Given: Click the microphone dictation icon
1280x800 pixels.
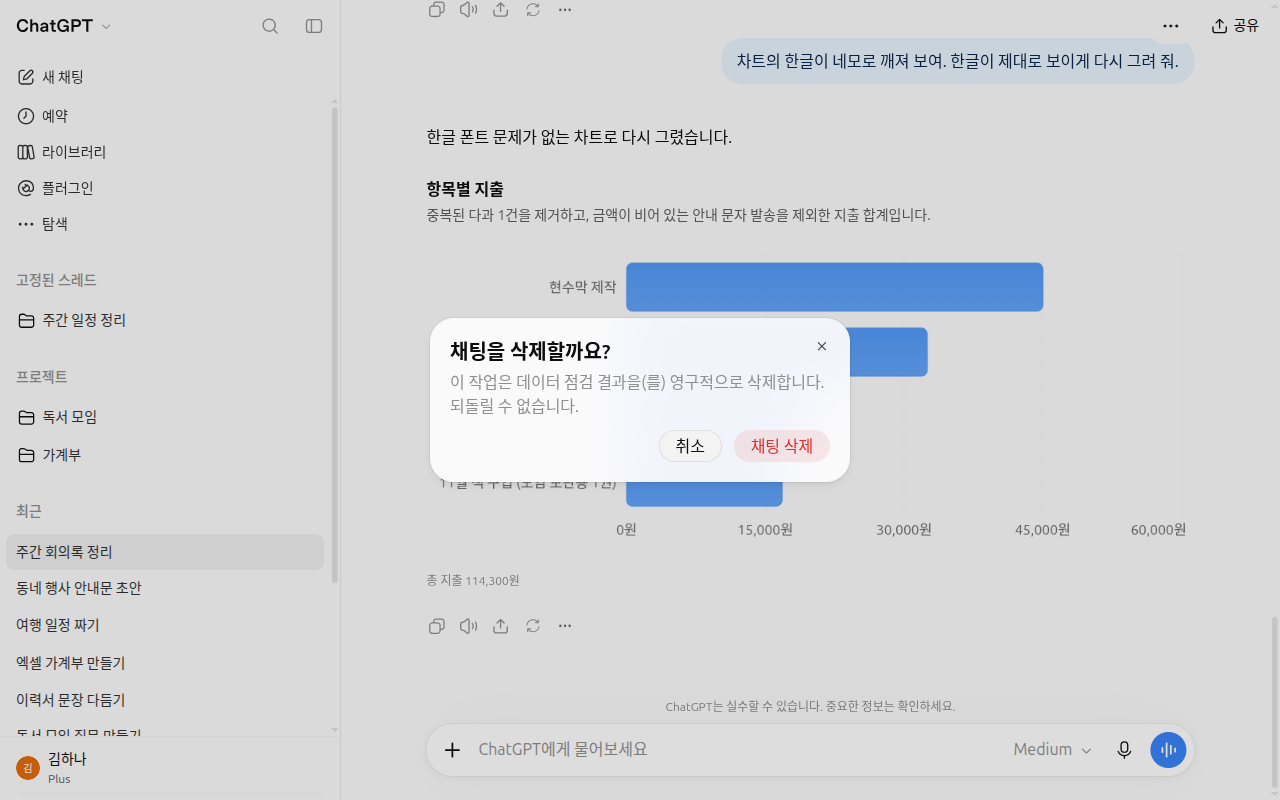Looking at the screenshot, I should pos(1125,750).
